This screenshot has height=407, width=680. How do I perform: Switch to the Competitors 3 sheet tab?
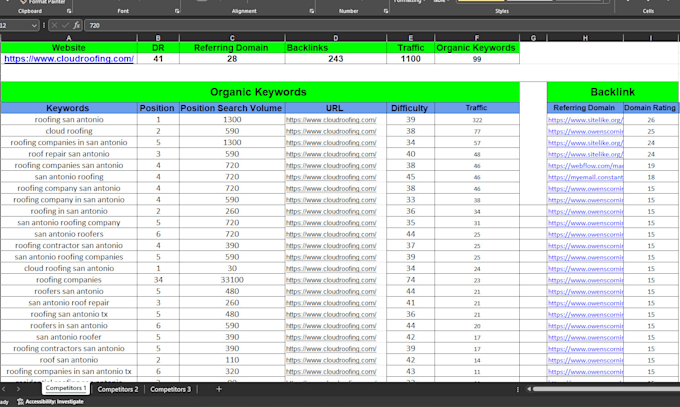click(170, 389)
